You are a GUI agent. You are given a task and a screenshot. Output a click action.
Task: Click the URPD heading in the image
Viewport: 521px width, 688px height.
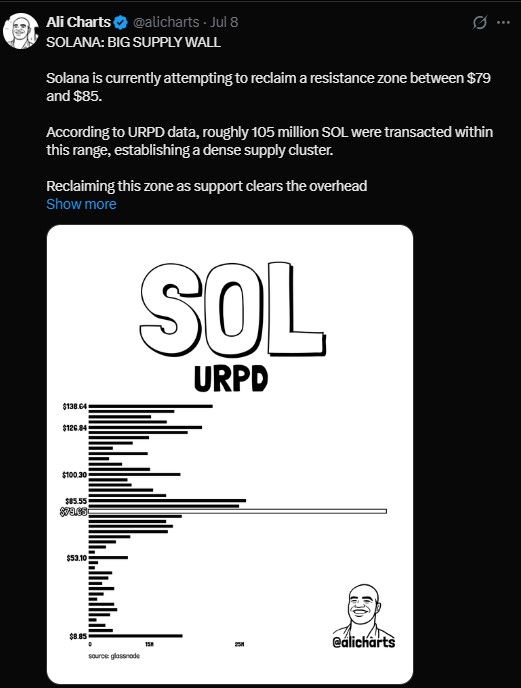[231, 378]
